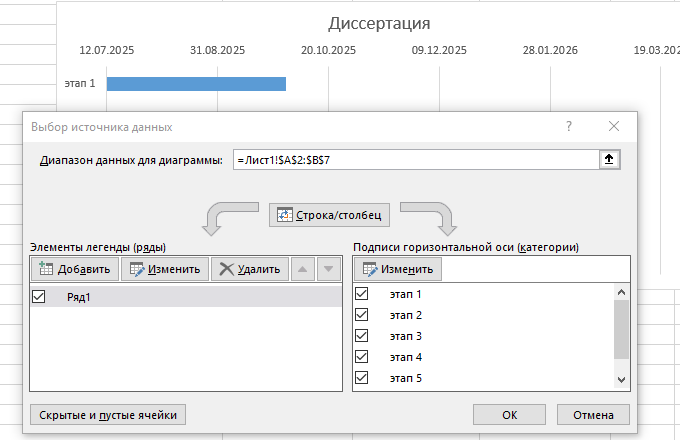
Task: Close the Выбор источника данных dialog
Action: point(614,126)
